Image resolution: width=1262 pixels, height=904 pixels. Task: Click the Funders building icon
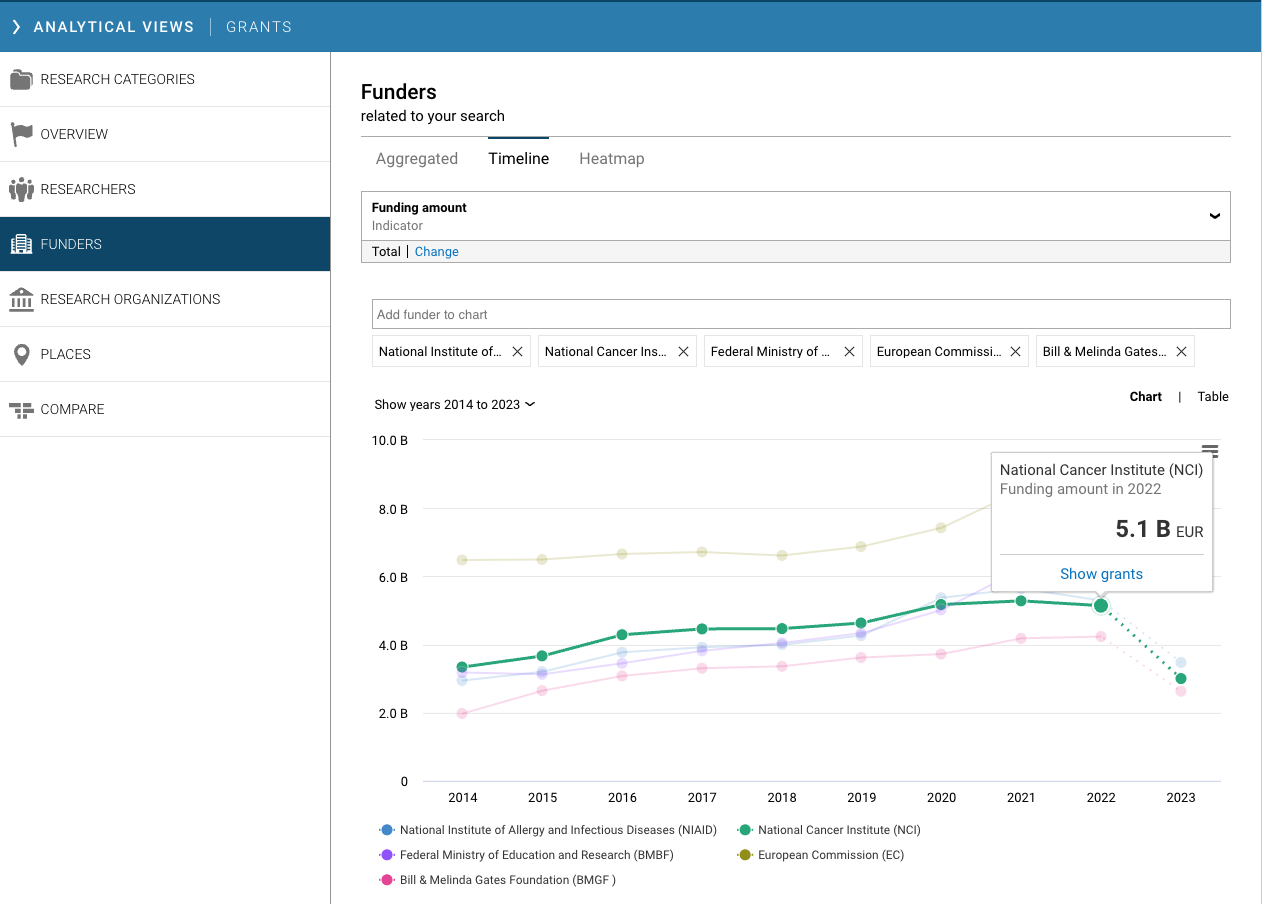[x=21, y=244]
